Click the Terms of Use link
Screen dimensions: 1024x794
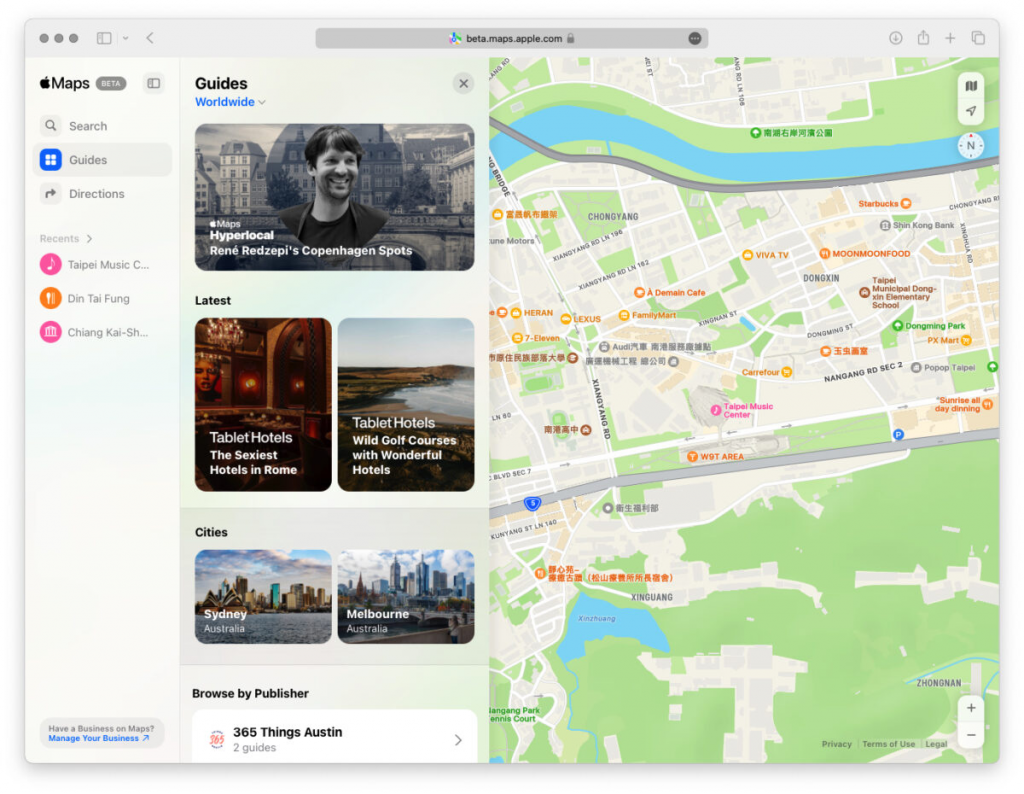coord(888,744)
